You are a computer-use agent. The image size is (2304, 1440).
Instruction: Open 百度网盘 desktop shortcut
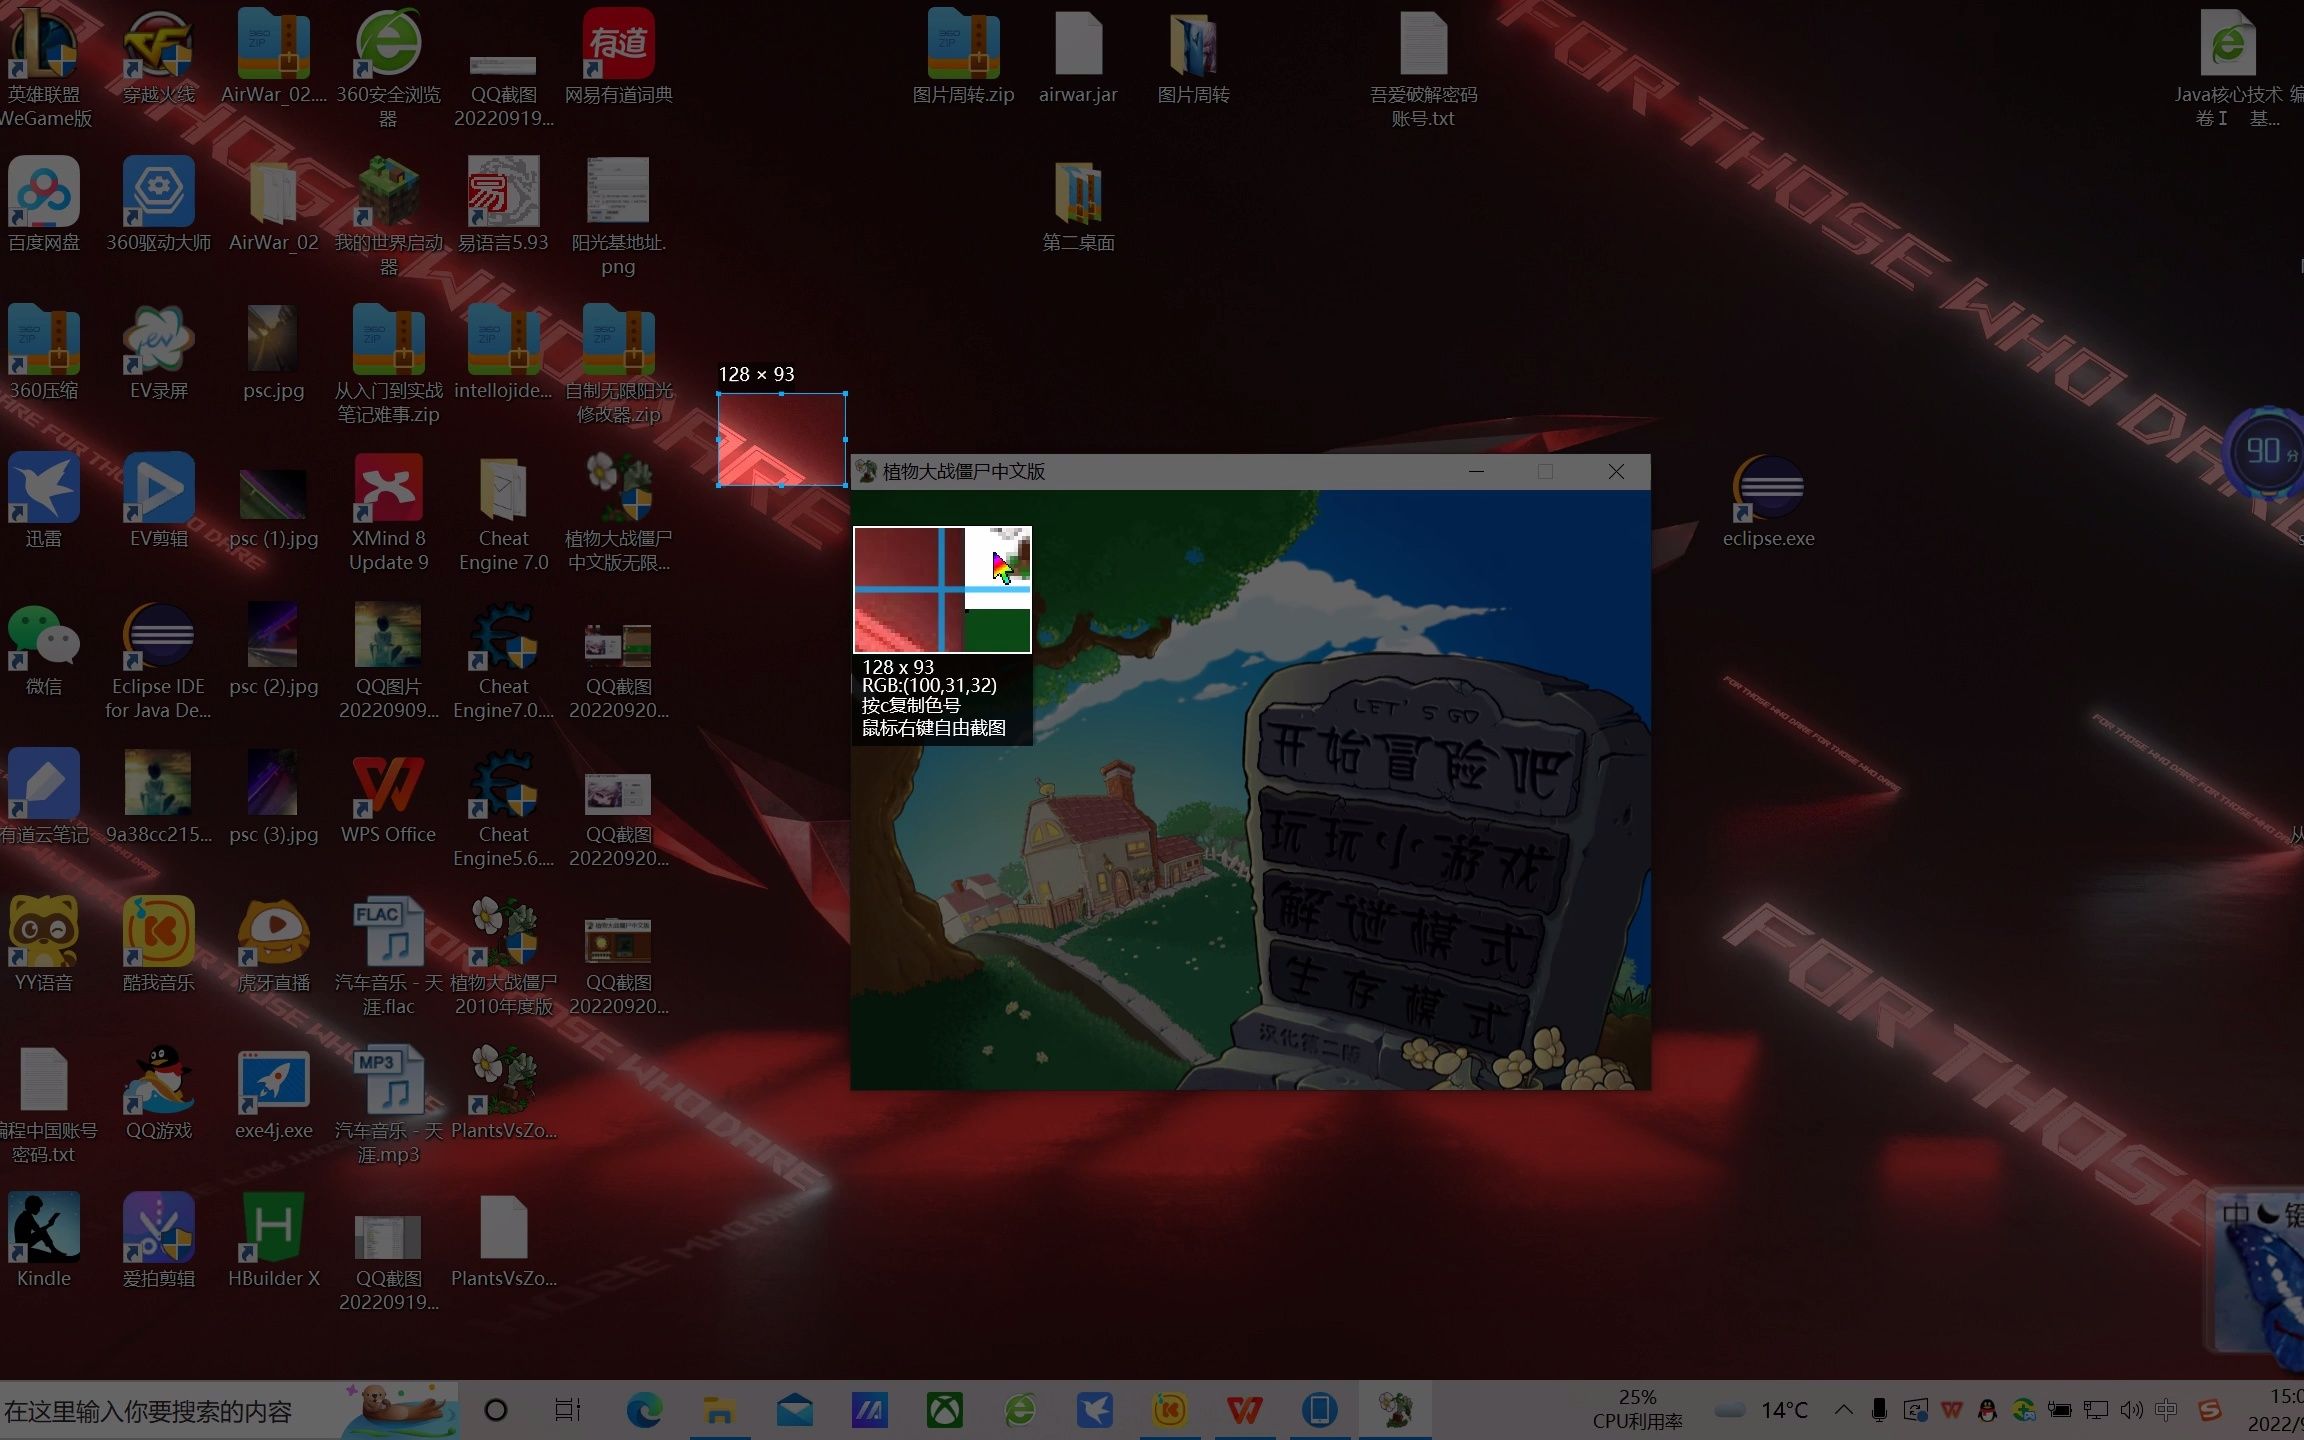pyautogui.click(x=44, y=206)
